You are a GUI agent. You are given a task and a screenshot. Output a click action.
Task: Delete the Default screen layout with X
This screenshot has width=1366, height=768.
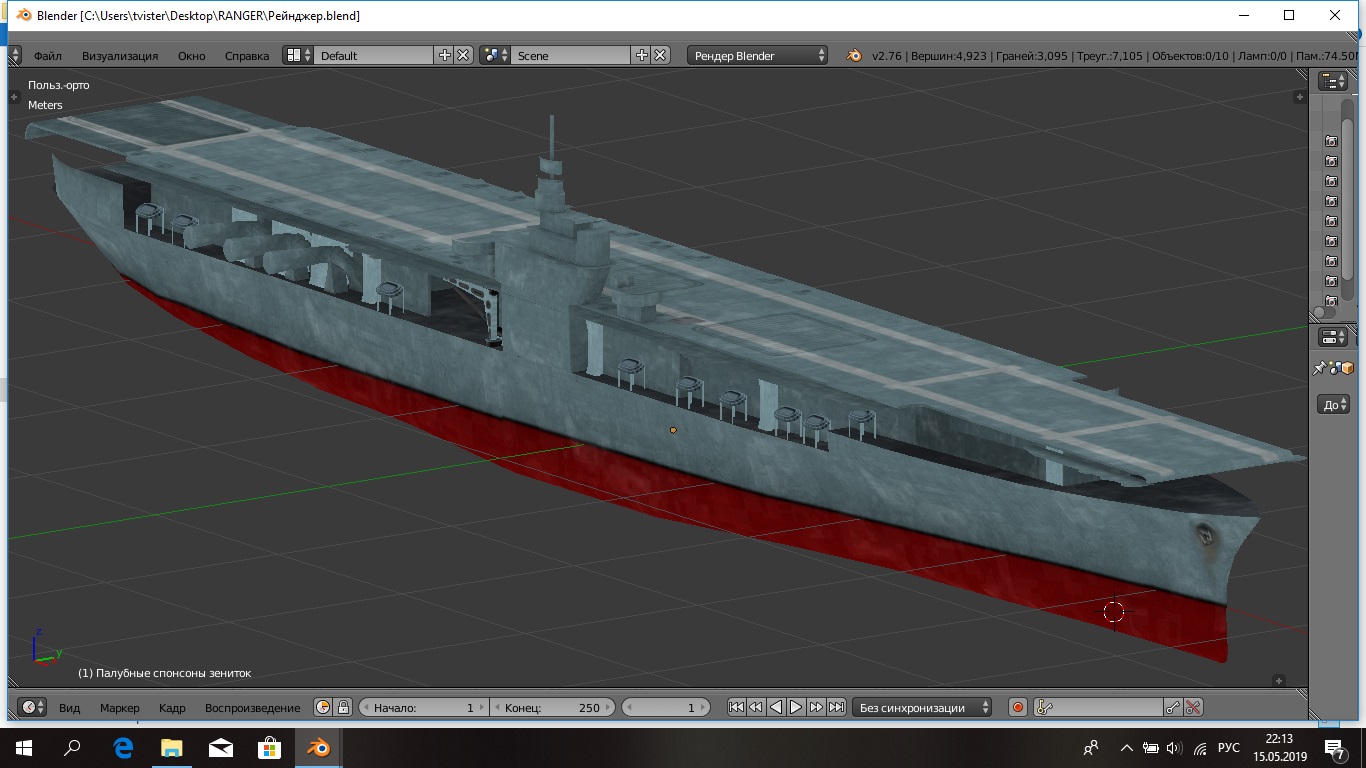tap(464, 55)
